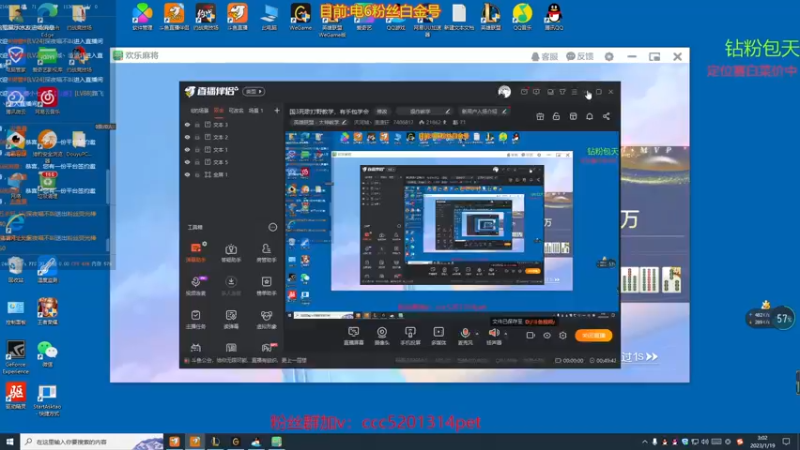Add multimedia source in bottom toolbar
Screen dimensions: 800x450
pos(438,336)
